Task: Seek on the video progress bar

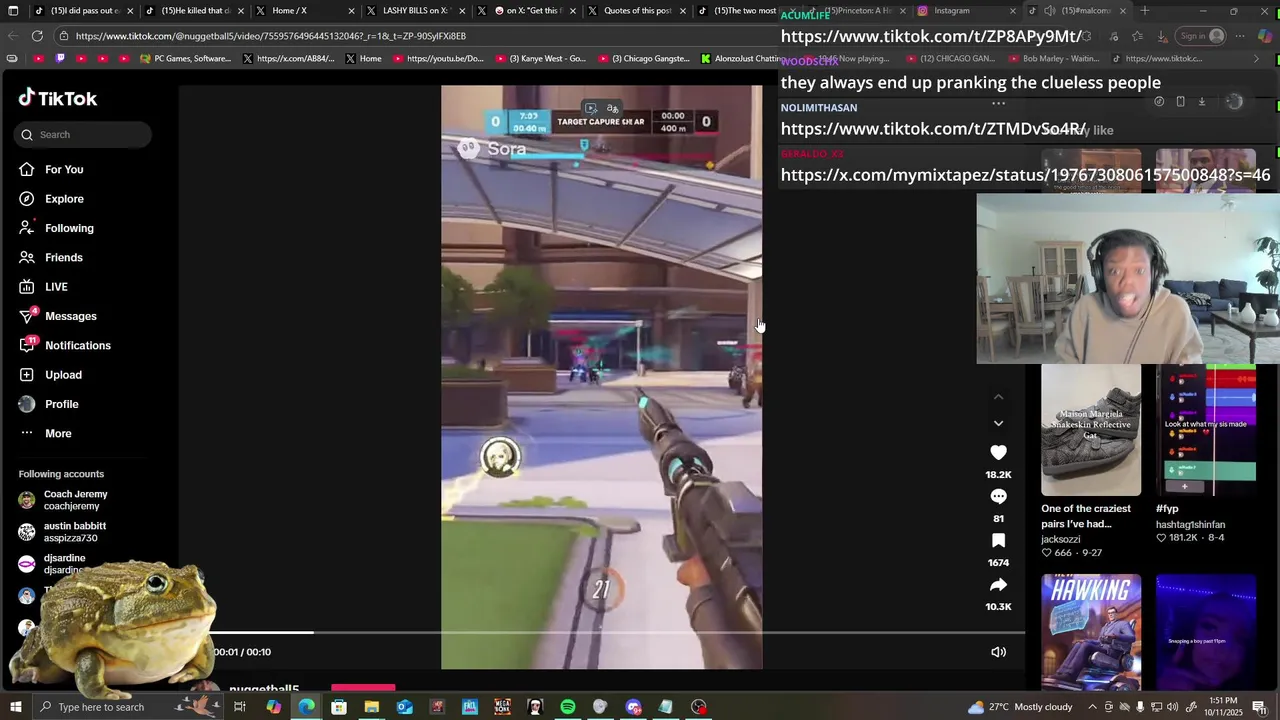Action: pyautogui.click(x=618, y=633)
